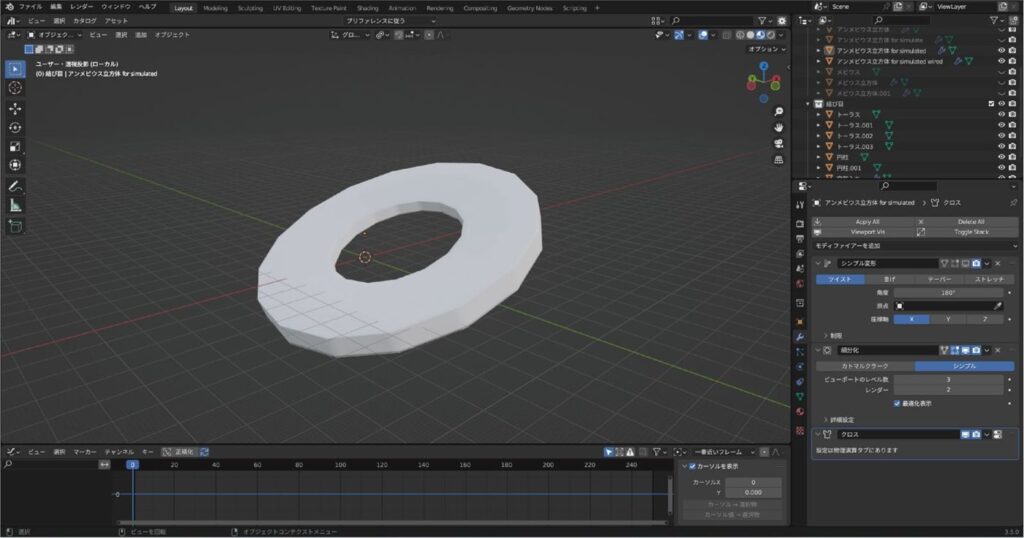
Task: Toggle render visibility of the クロス modifier
Action: point(976,434)
